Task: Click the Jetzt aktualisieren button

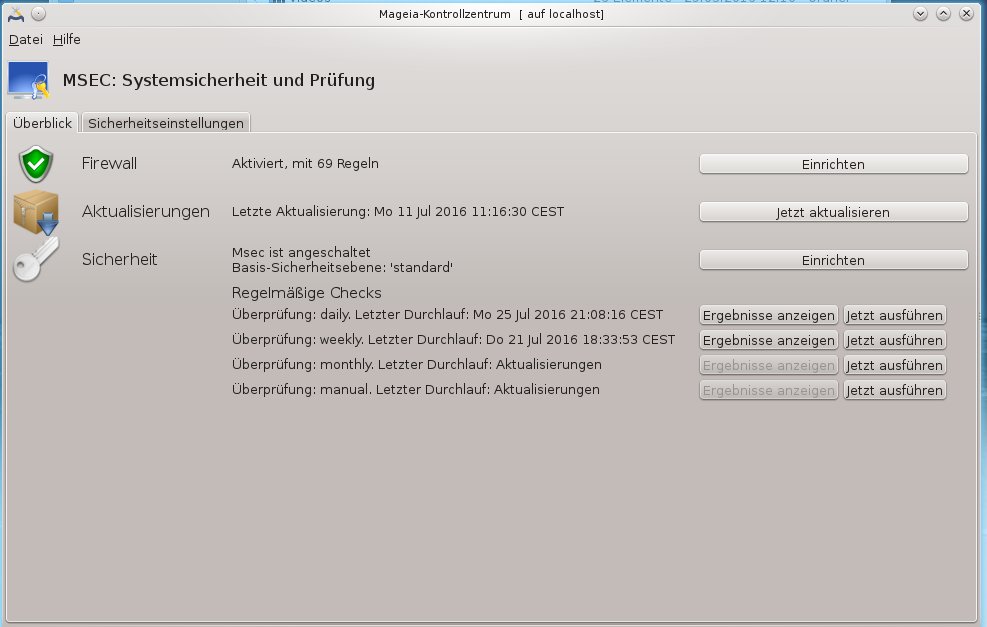Action: (x=833, y=212)
